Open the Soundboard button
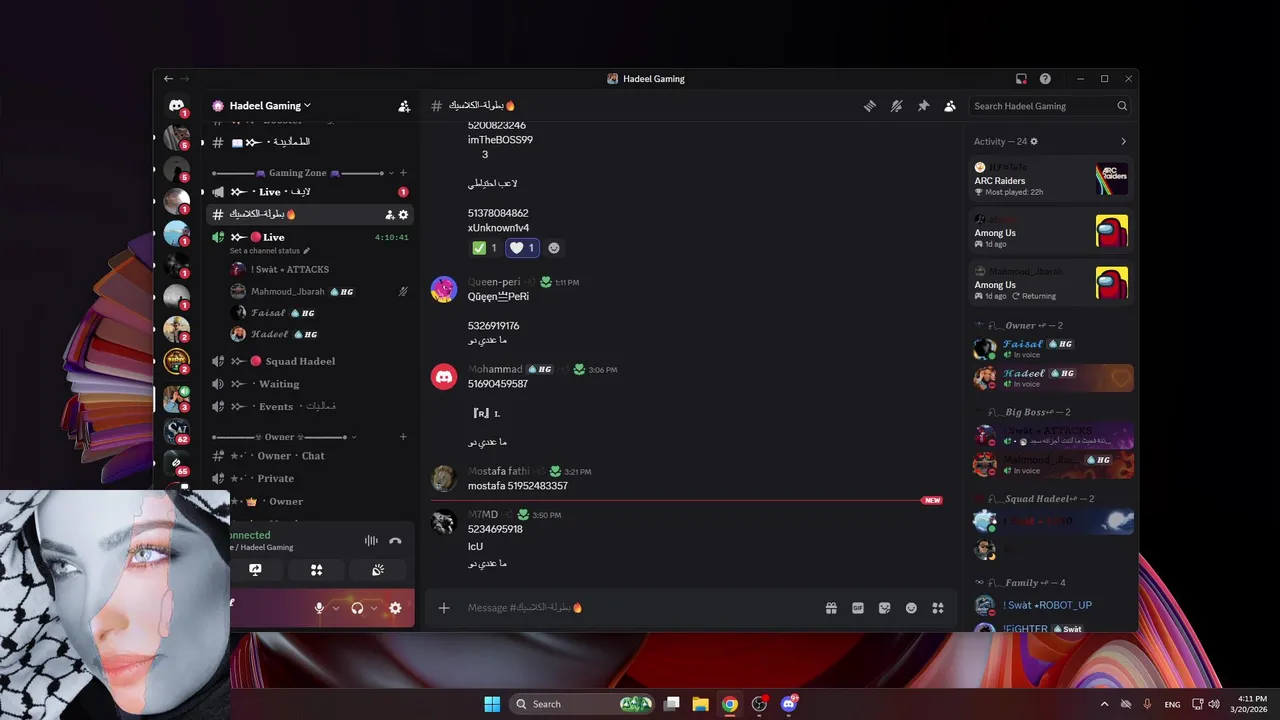1280x720 pixels. (x=378, y=570)
